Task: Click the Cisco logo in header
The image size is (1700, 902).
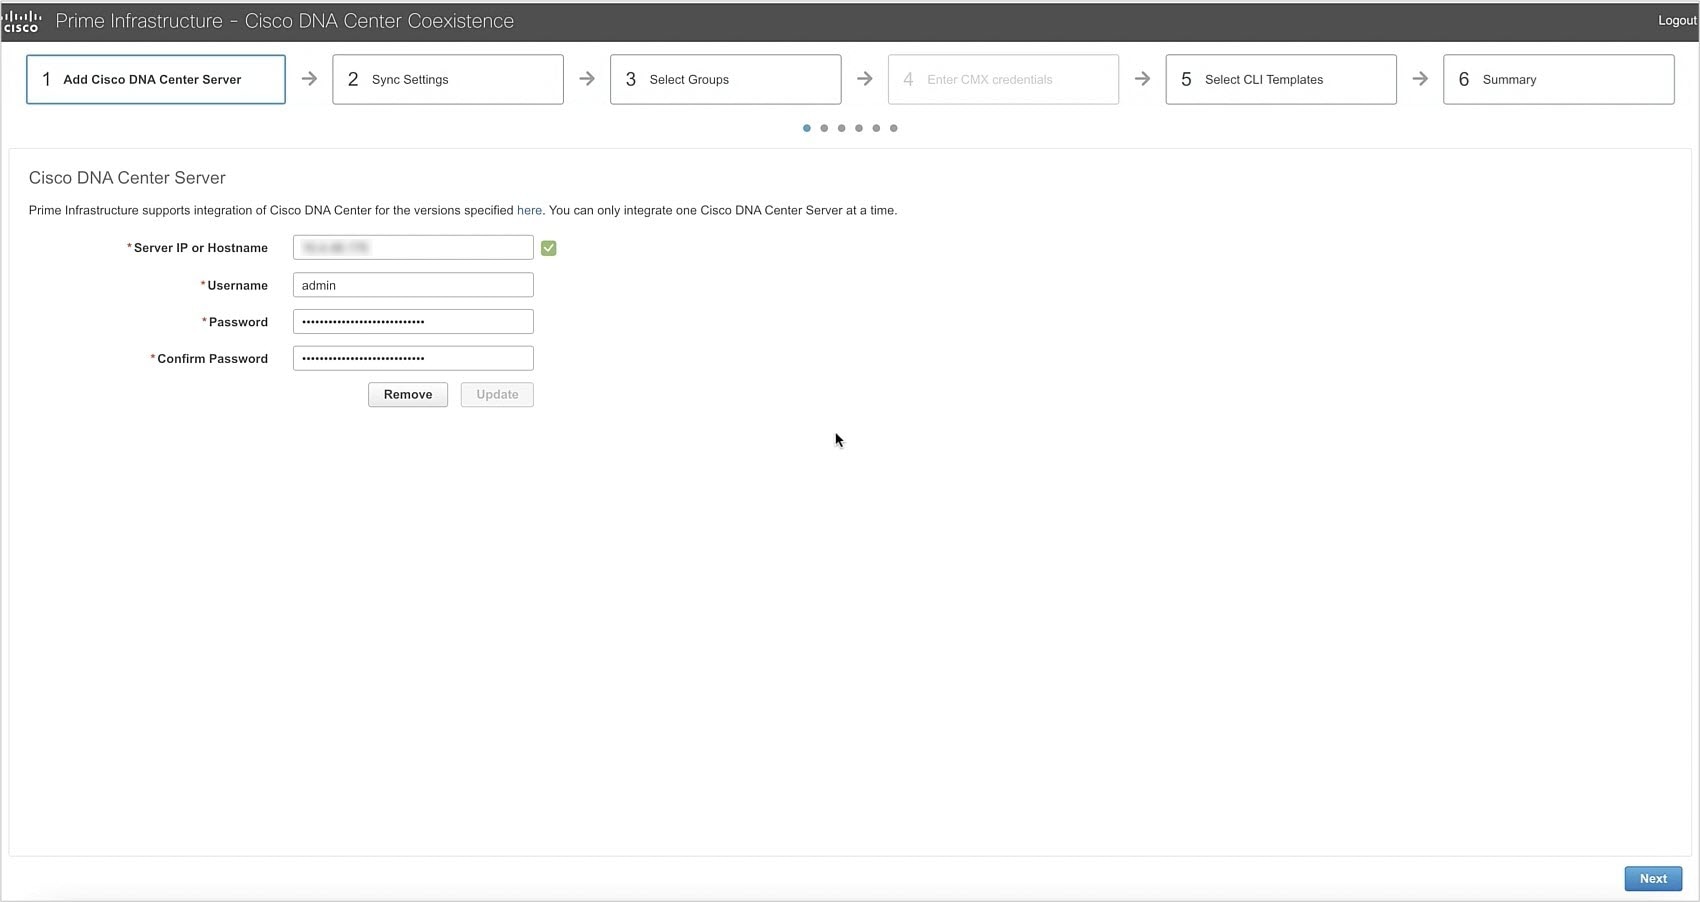Action: (21, 21)
